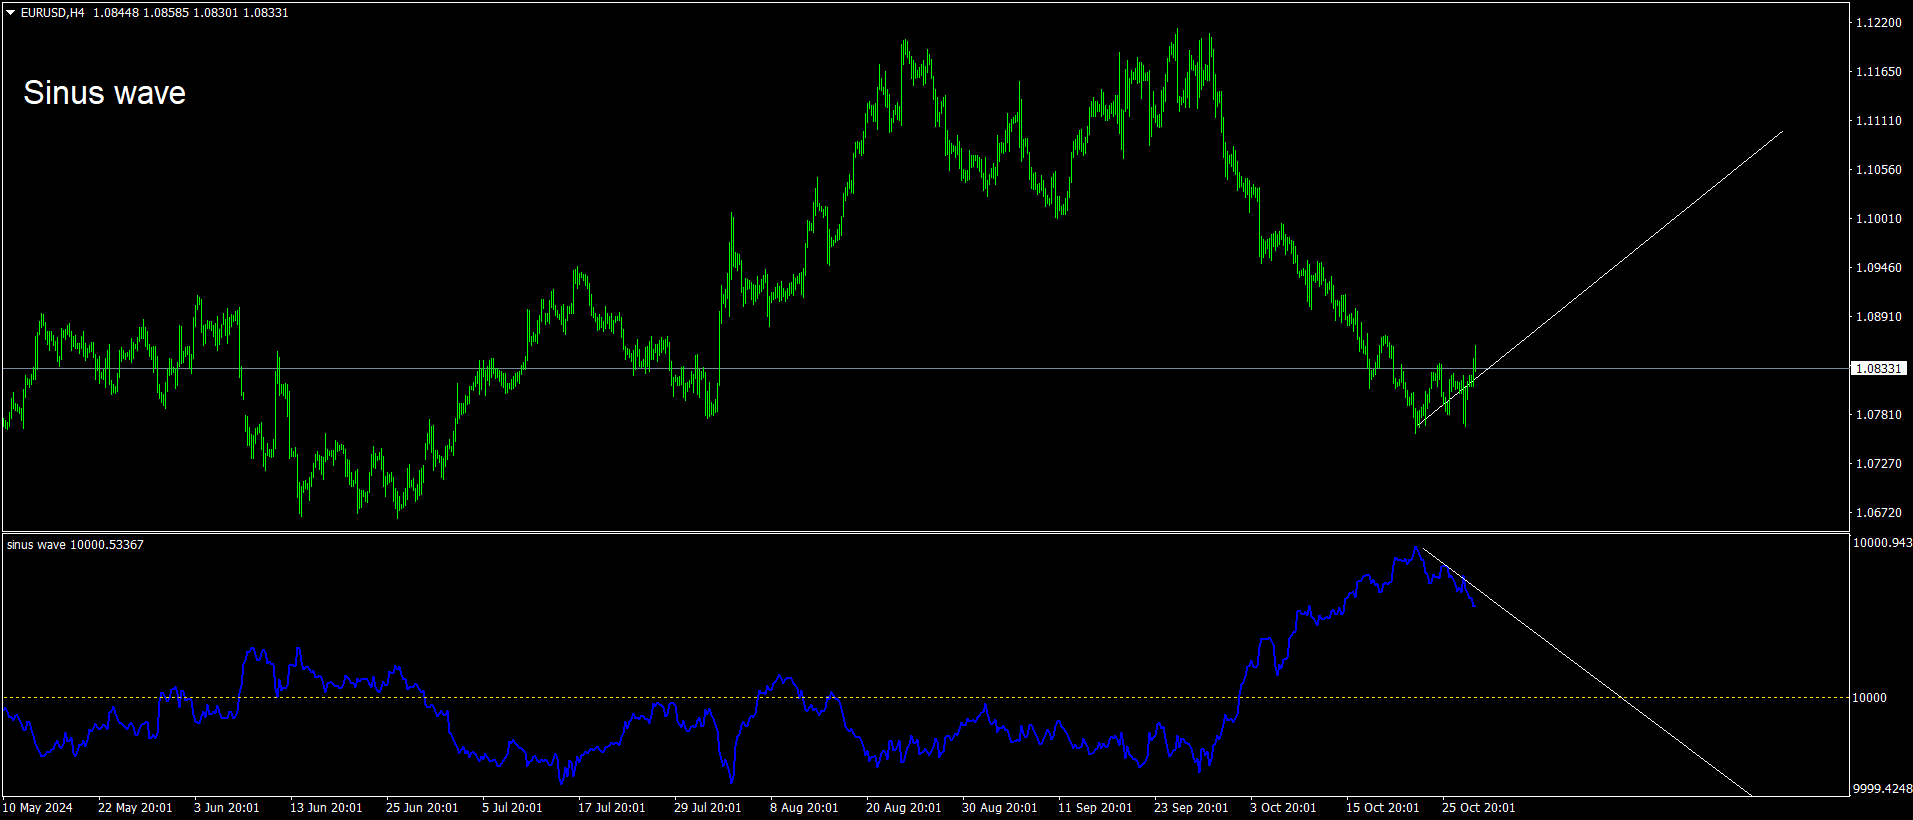Click the 9999.4248 indicator scale minimum
The height and width of the screenshot is (820, 1913).
pos(1882,789)
